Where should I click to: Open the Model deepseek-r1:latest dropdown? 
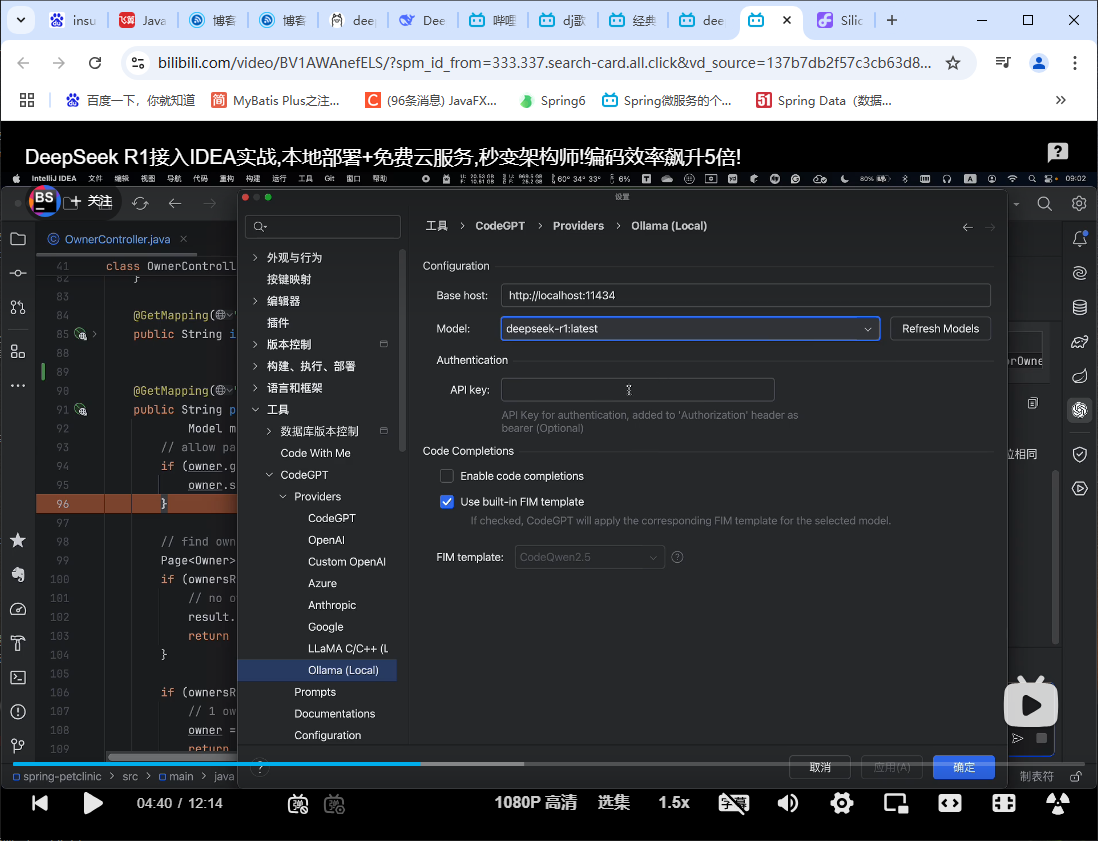coord(690,328)
